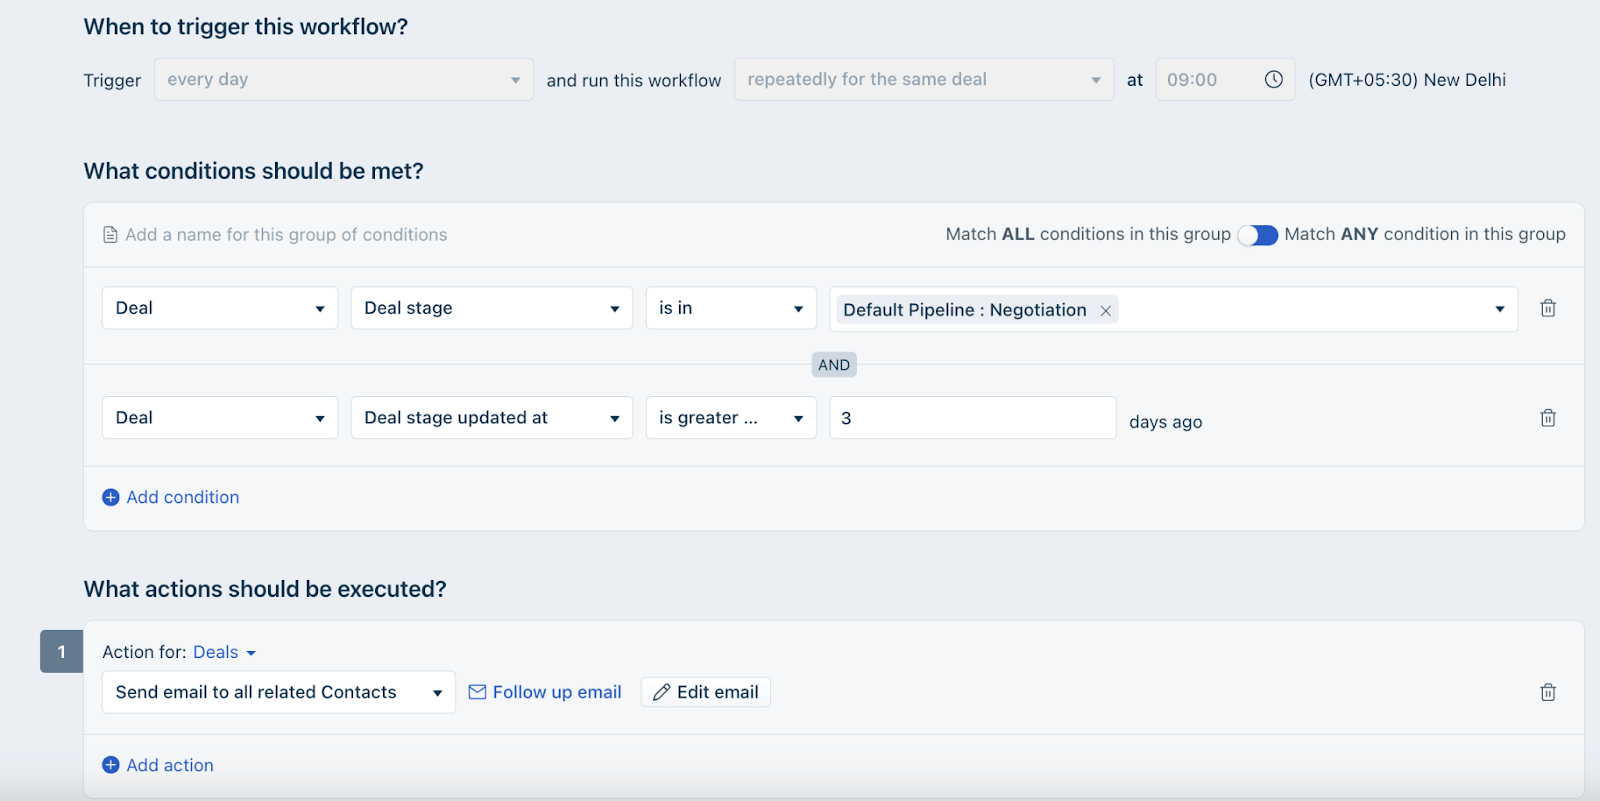Change Action for: Deals selector

pyautogui.click(x=225, y=652)
